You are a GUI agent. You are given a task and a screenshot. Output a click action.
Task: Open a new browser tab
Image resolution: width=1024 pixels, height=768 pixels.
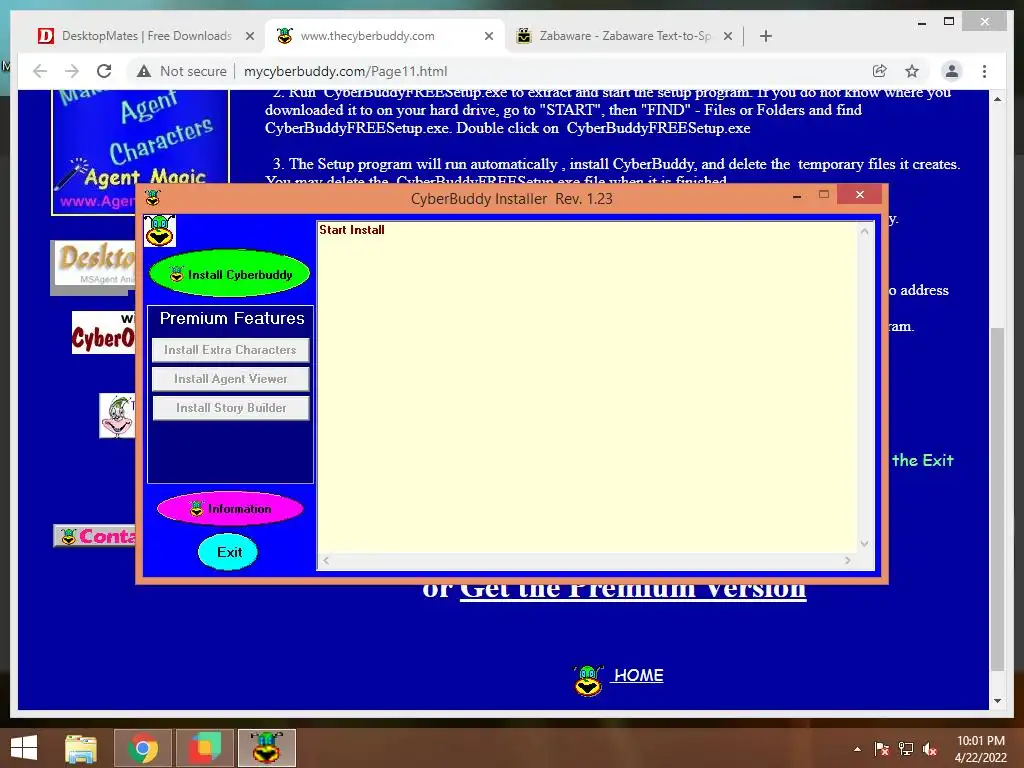(x=766, y=36)
